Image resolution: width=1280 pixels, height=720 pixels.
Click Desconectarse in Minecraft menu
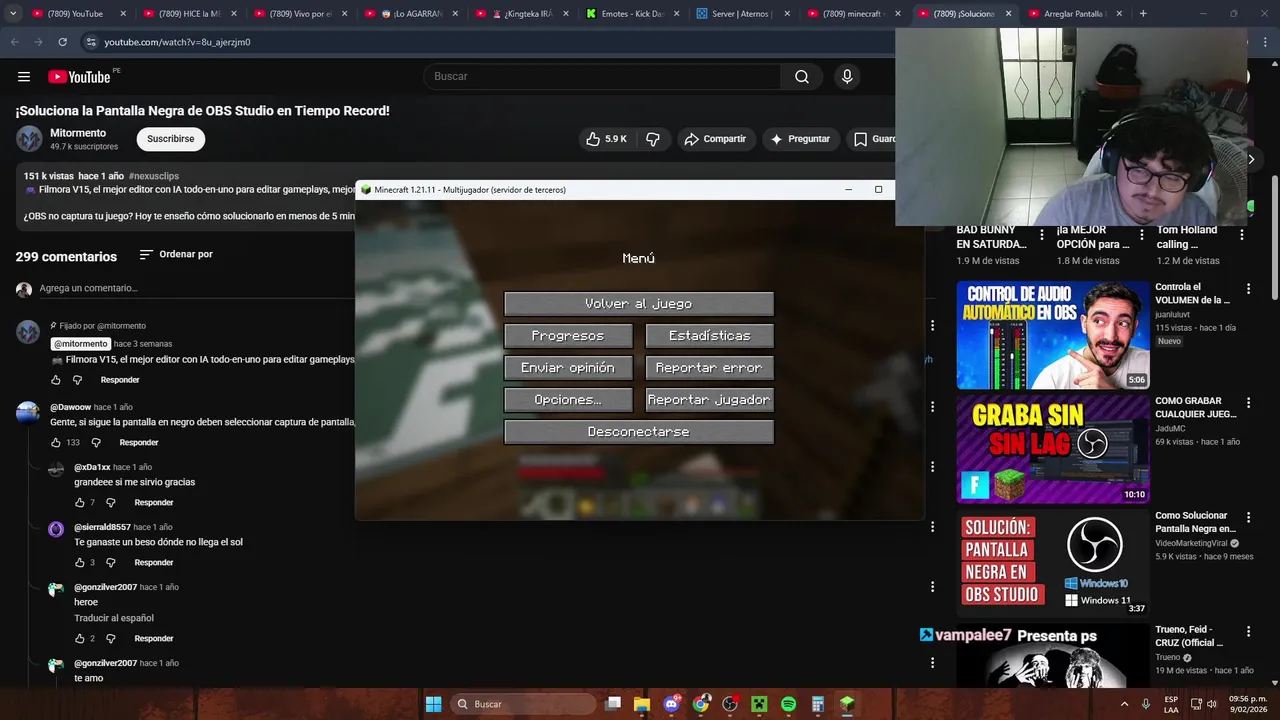[639, 432]
